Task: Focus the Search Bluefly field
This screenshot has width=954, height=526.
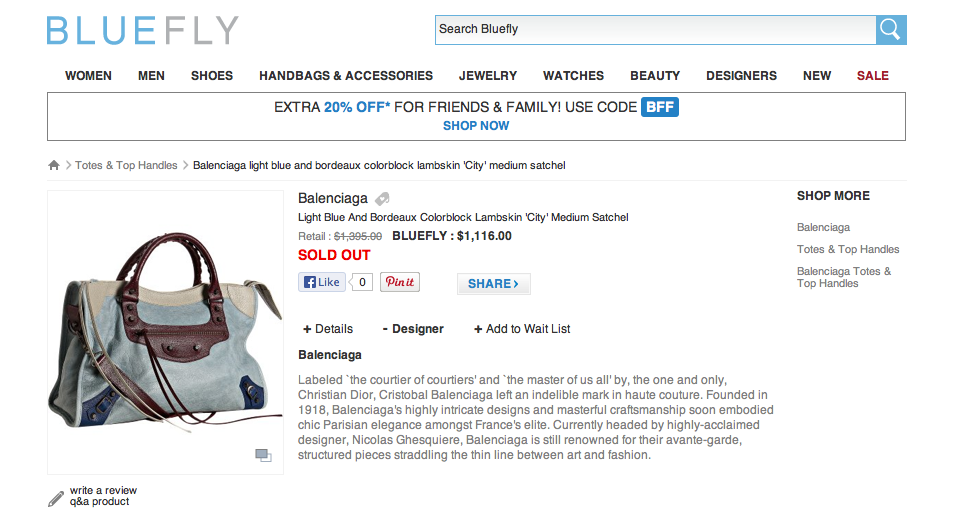Action: click(x=656, y=30)
